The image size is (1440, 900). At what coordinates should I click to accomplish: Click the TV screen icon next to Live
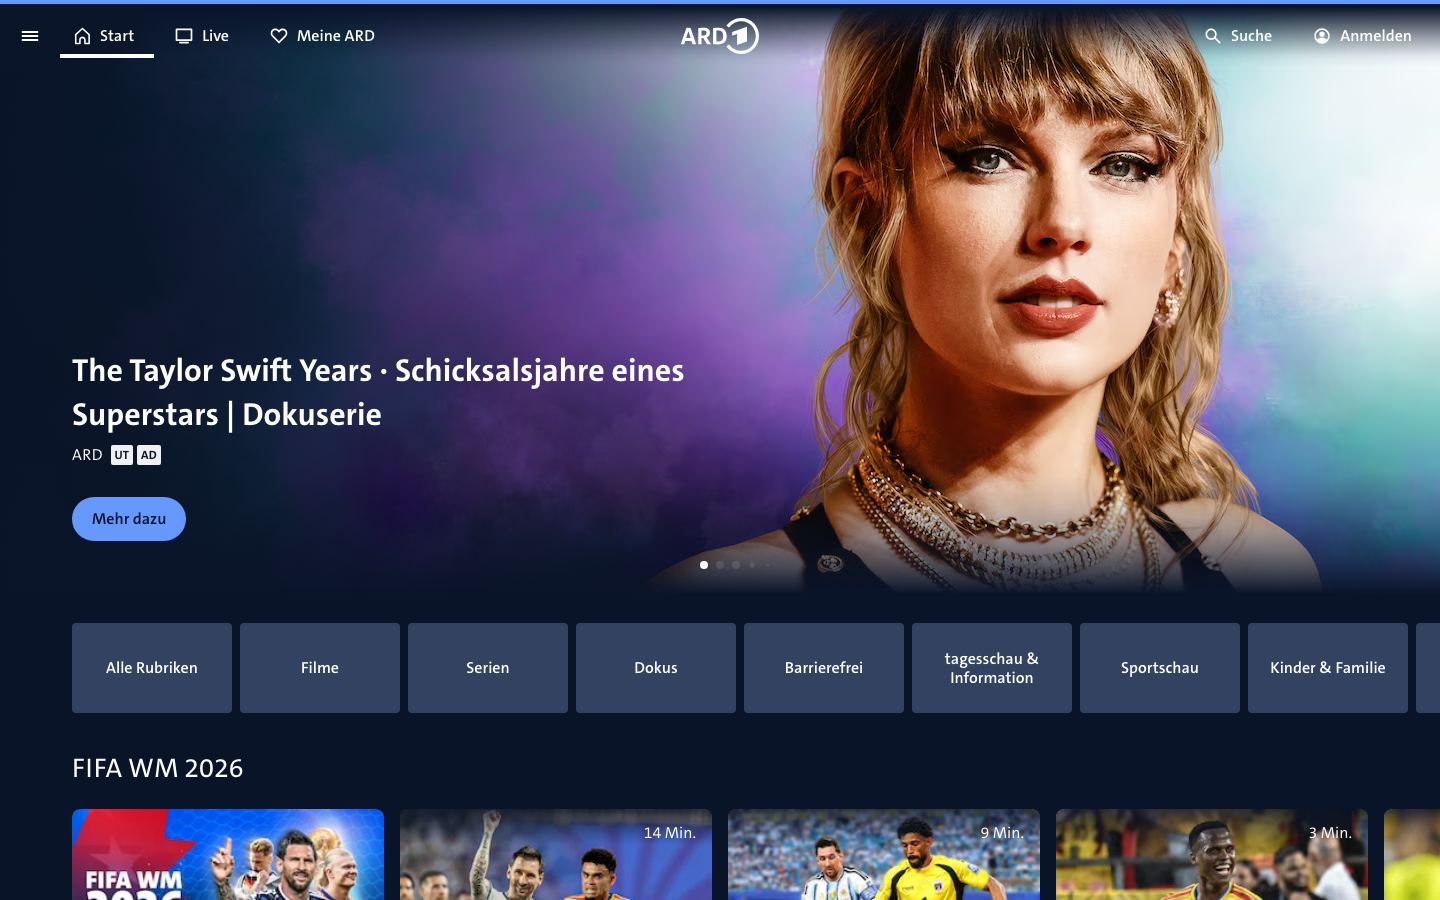coord(184,36)
